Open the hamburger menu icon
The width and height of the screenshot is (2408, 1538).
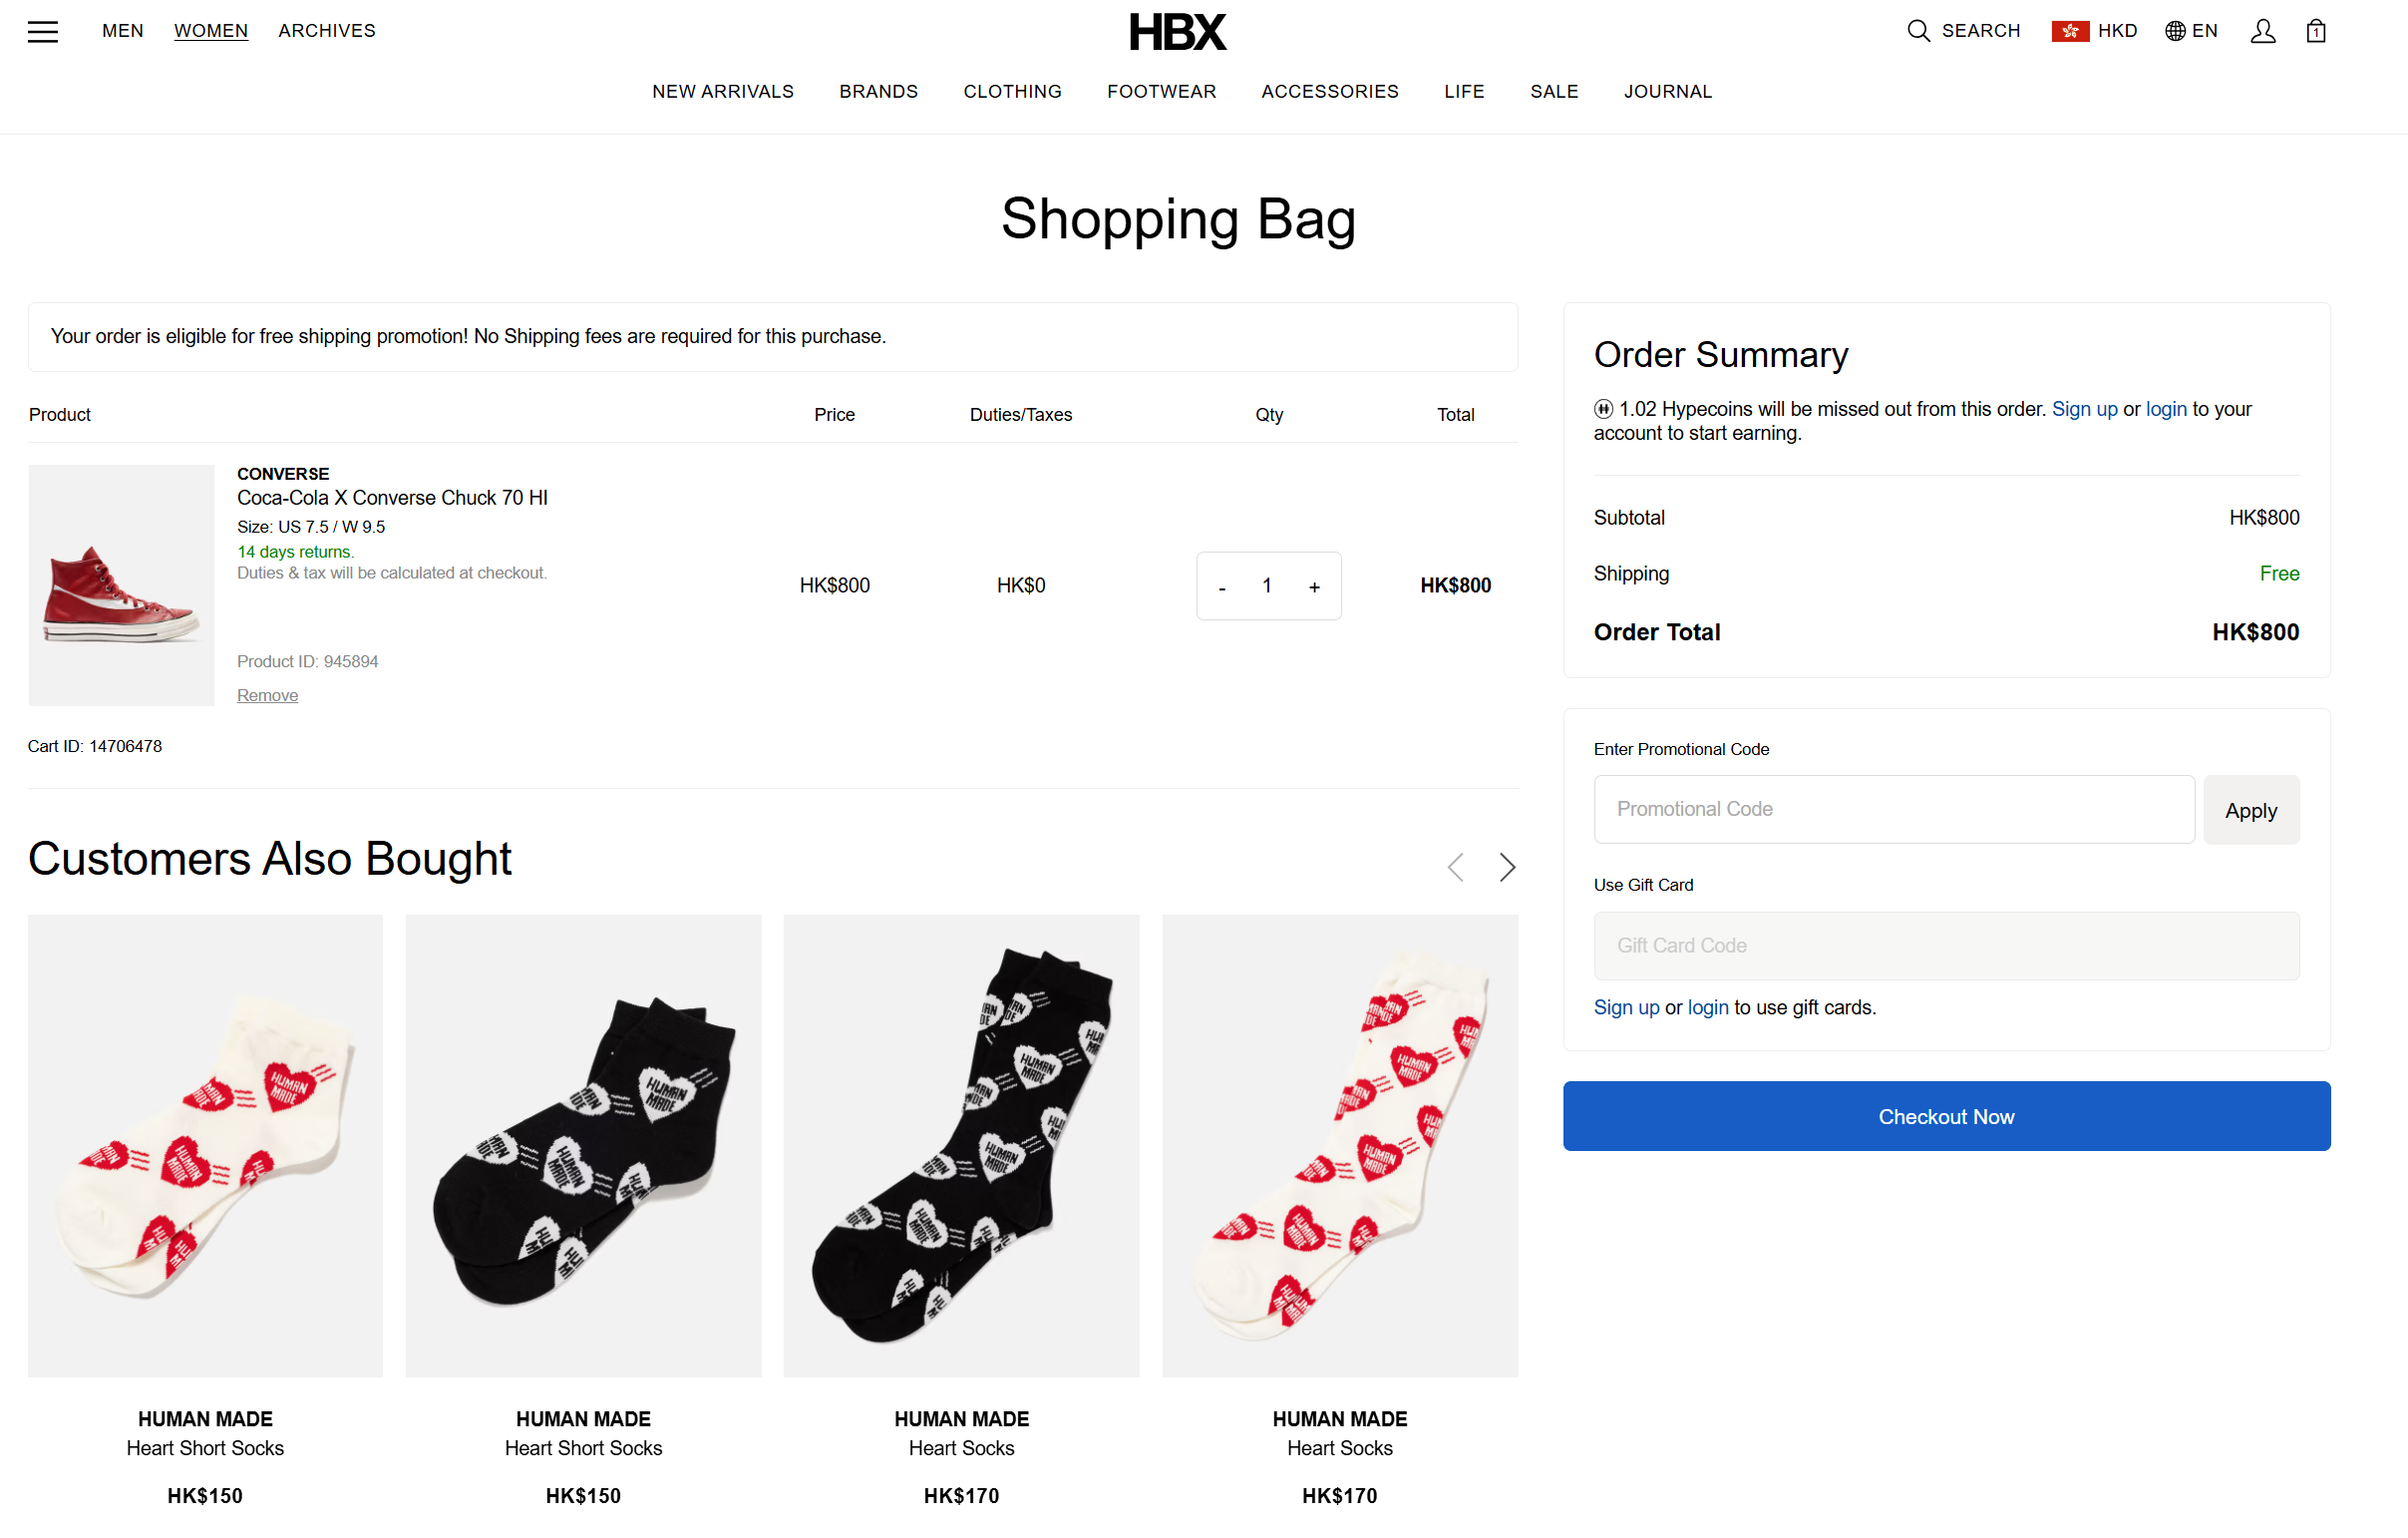pyautogui.click(x=42, y=31)
